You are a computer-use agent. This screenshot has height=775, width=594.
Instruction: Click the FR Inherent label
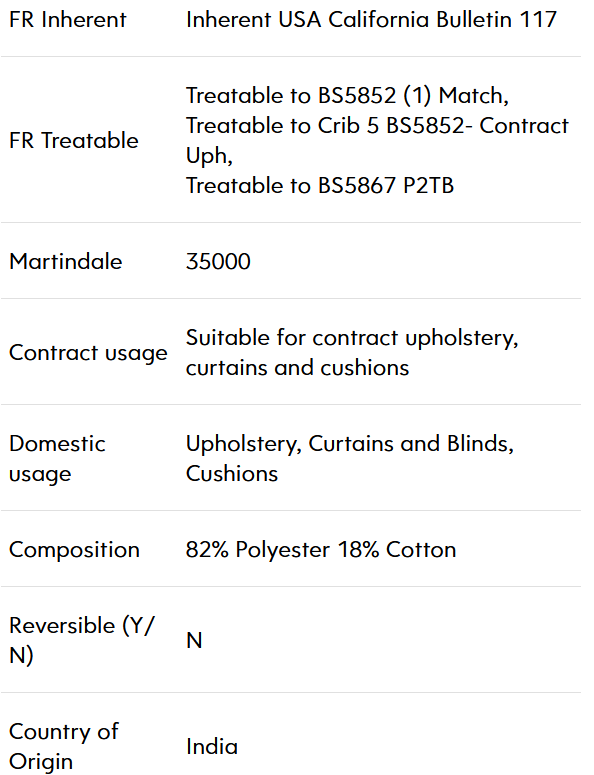point(68,20)
